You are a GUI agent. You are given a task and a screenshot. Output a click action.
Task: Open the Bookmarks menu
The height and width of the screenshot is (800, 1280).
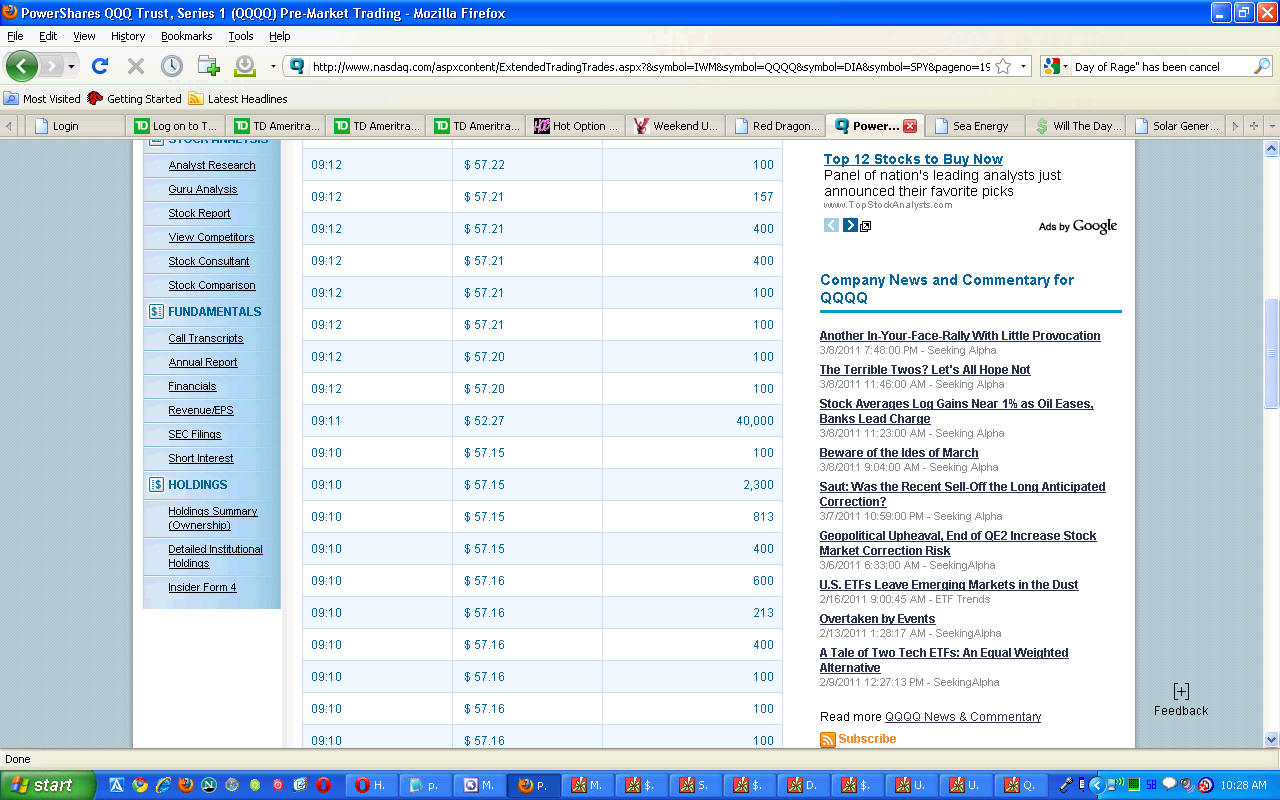point(187,36)
